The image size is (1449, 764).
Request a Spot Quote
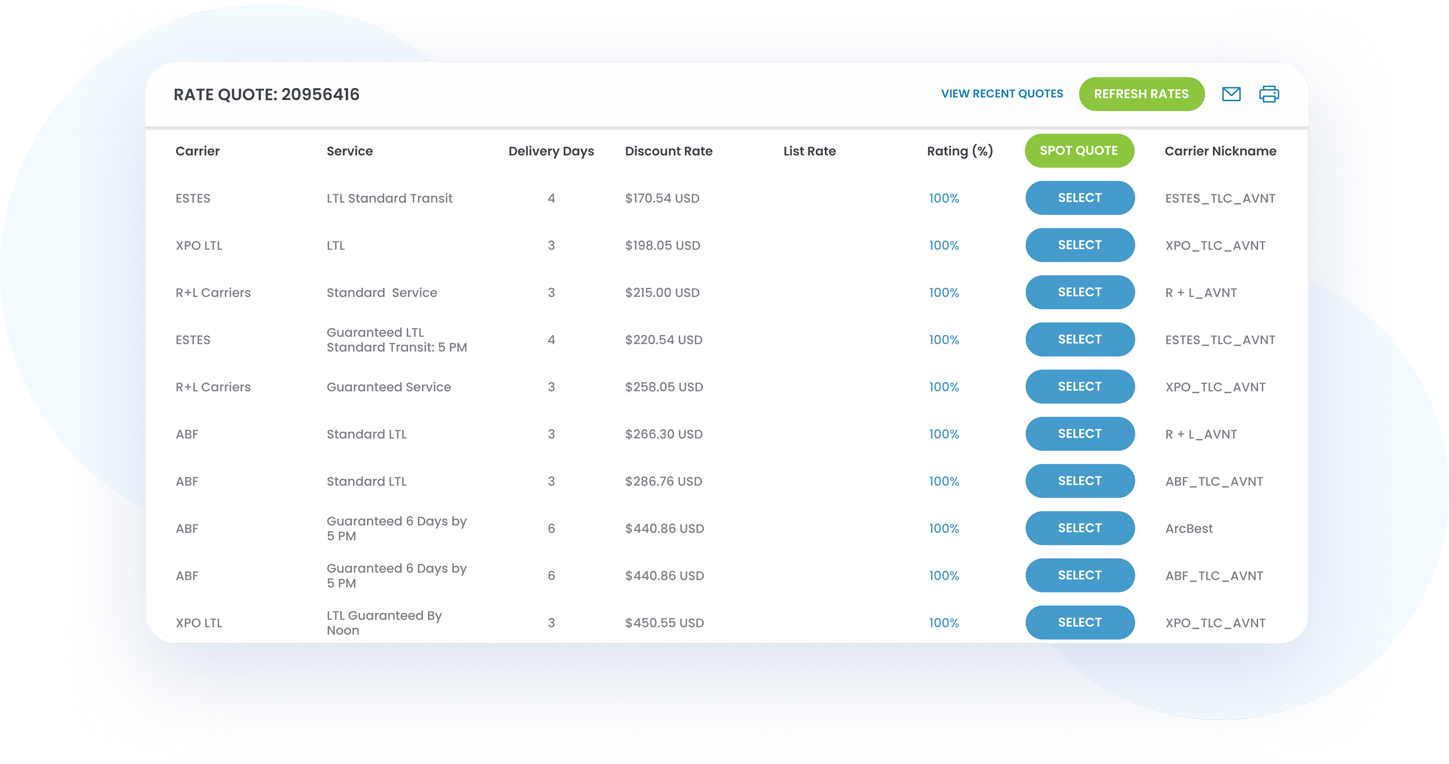click(x=1079, y=151)
